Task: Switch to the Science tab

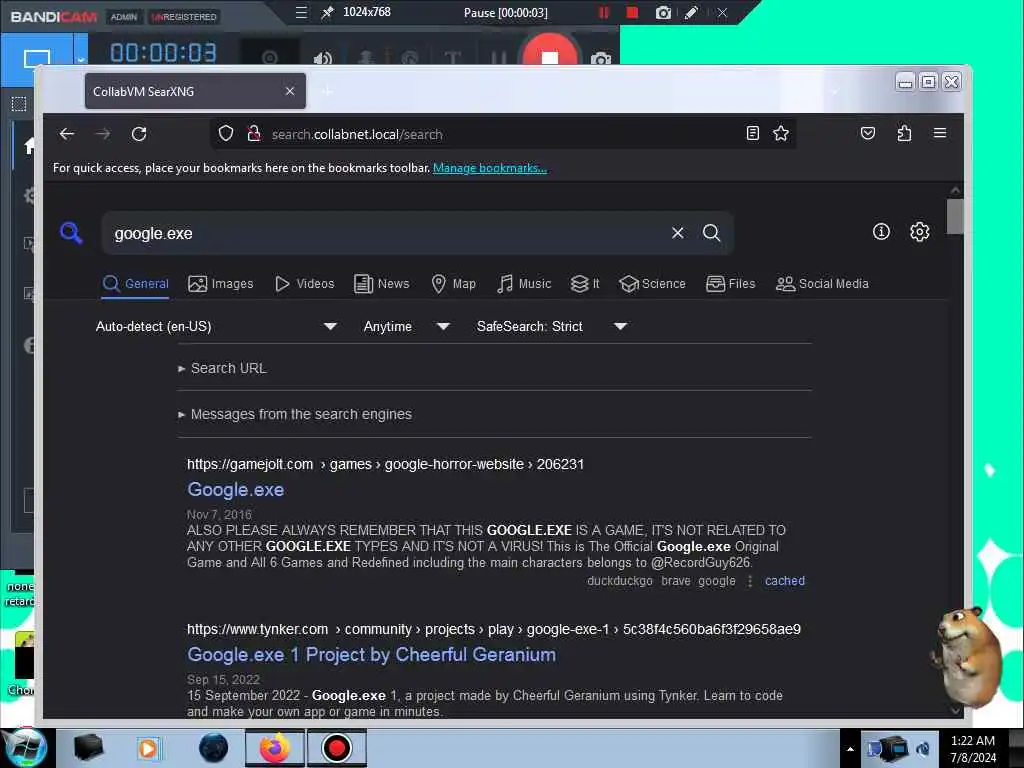Action: tap(652, 284)
